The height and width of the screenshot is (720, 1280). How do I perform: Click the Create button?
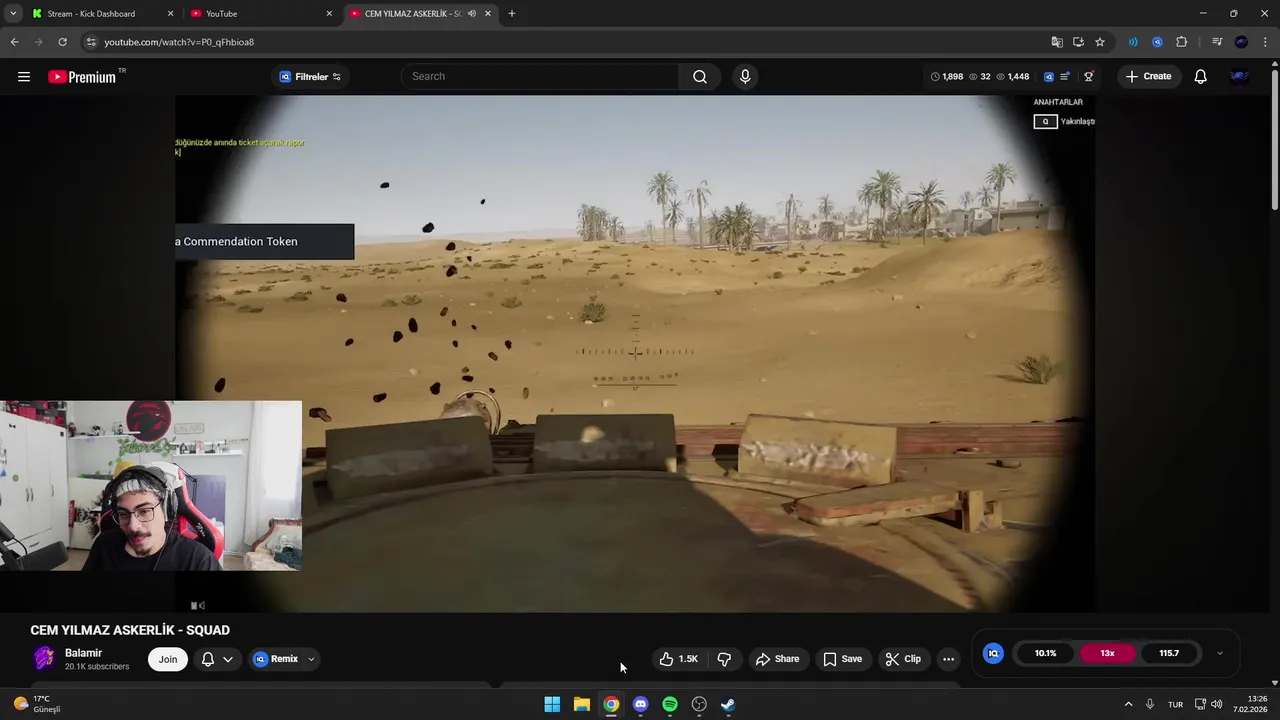click(1147, 77)
